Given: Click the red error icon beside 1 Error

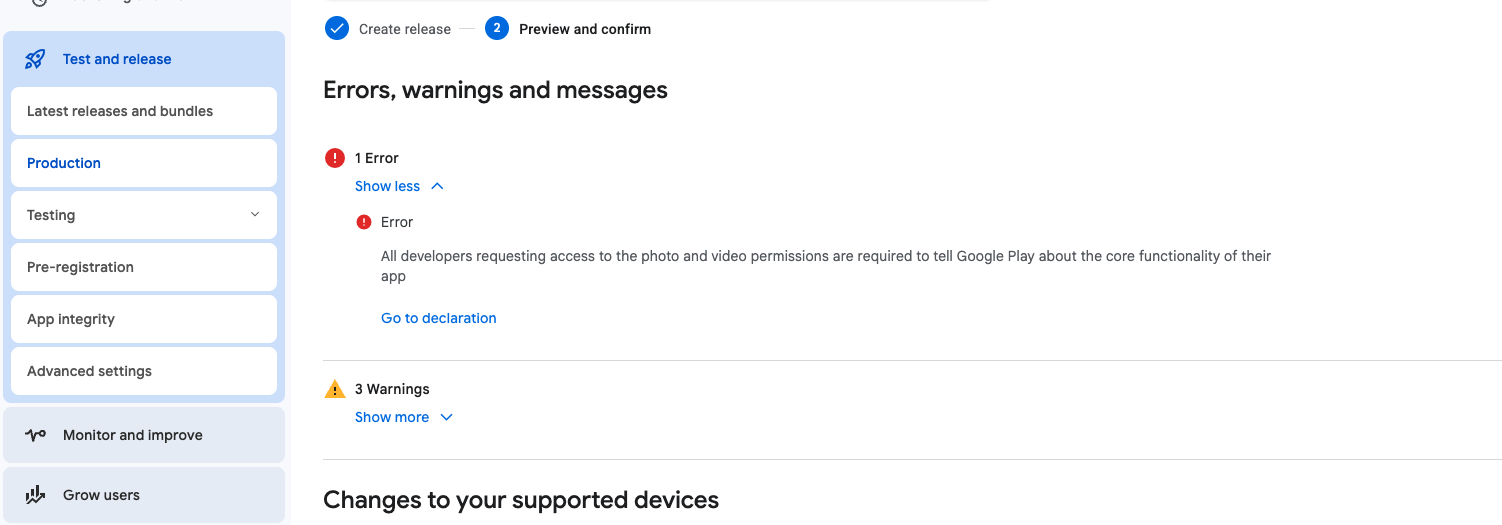Looking at the screenshot, I should [x=335, y=158].
